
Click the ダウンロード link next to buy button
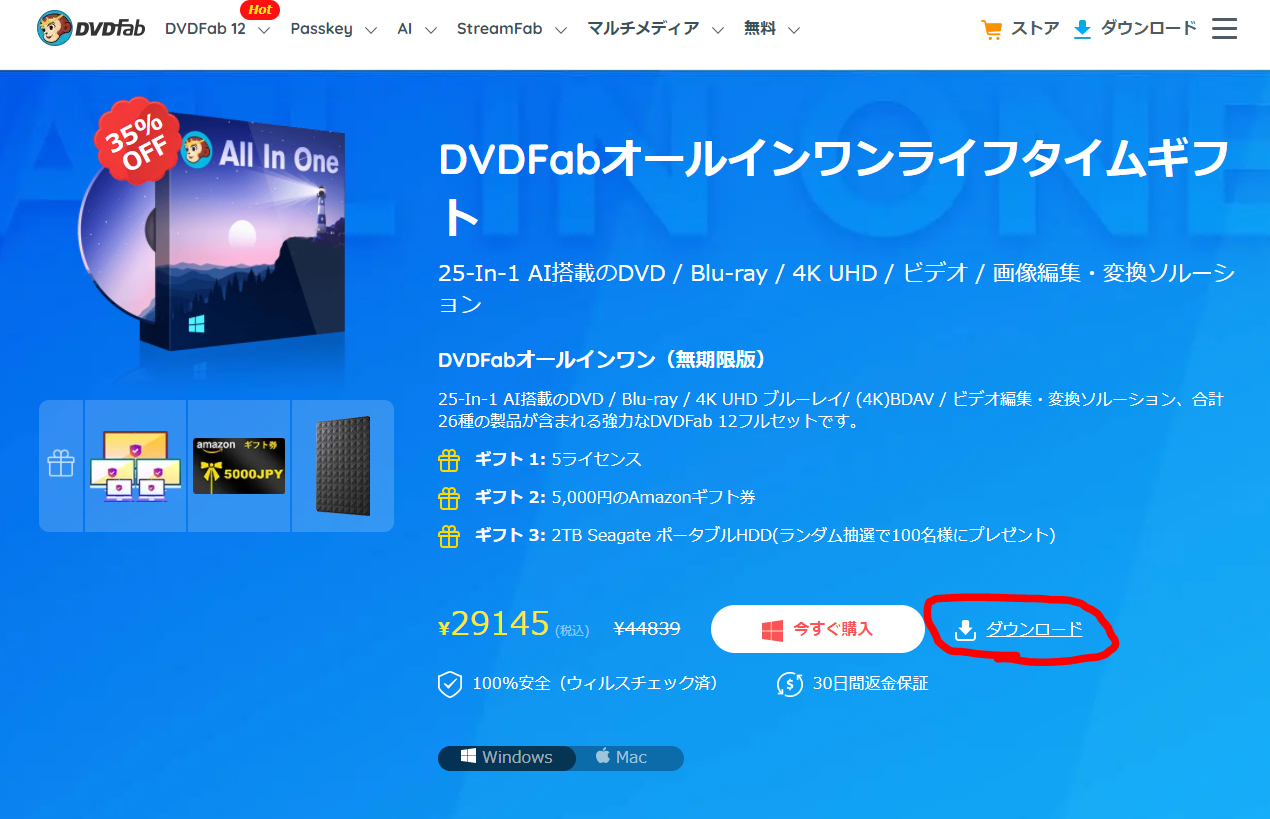pos(1034,629)
